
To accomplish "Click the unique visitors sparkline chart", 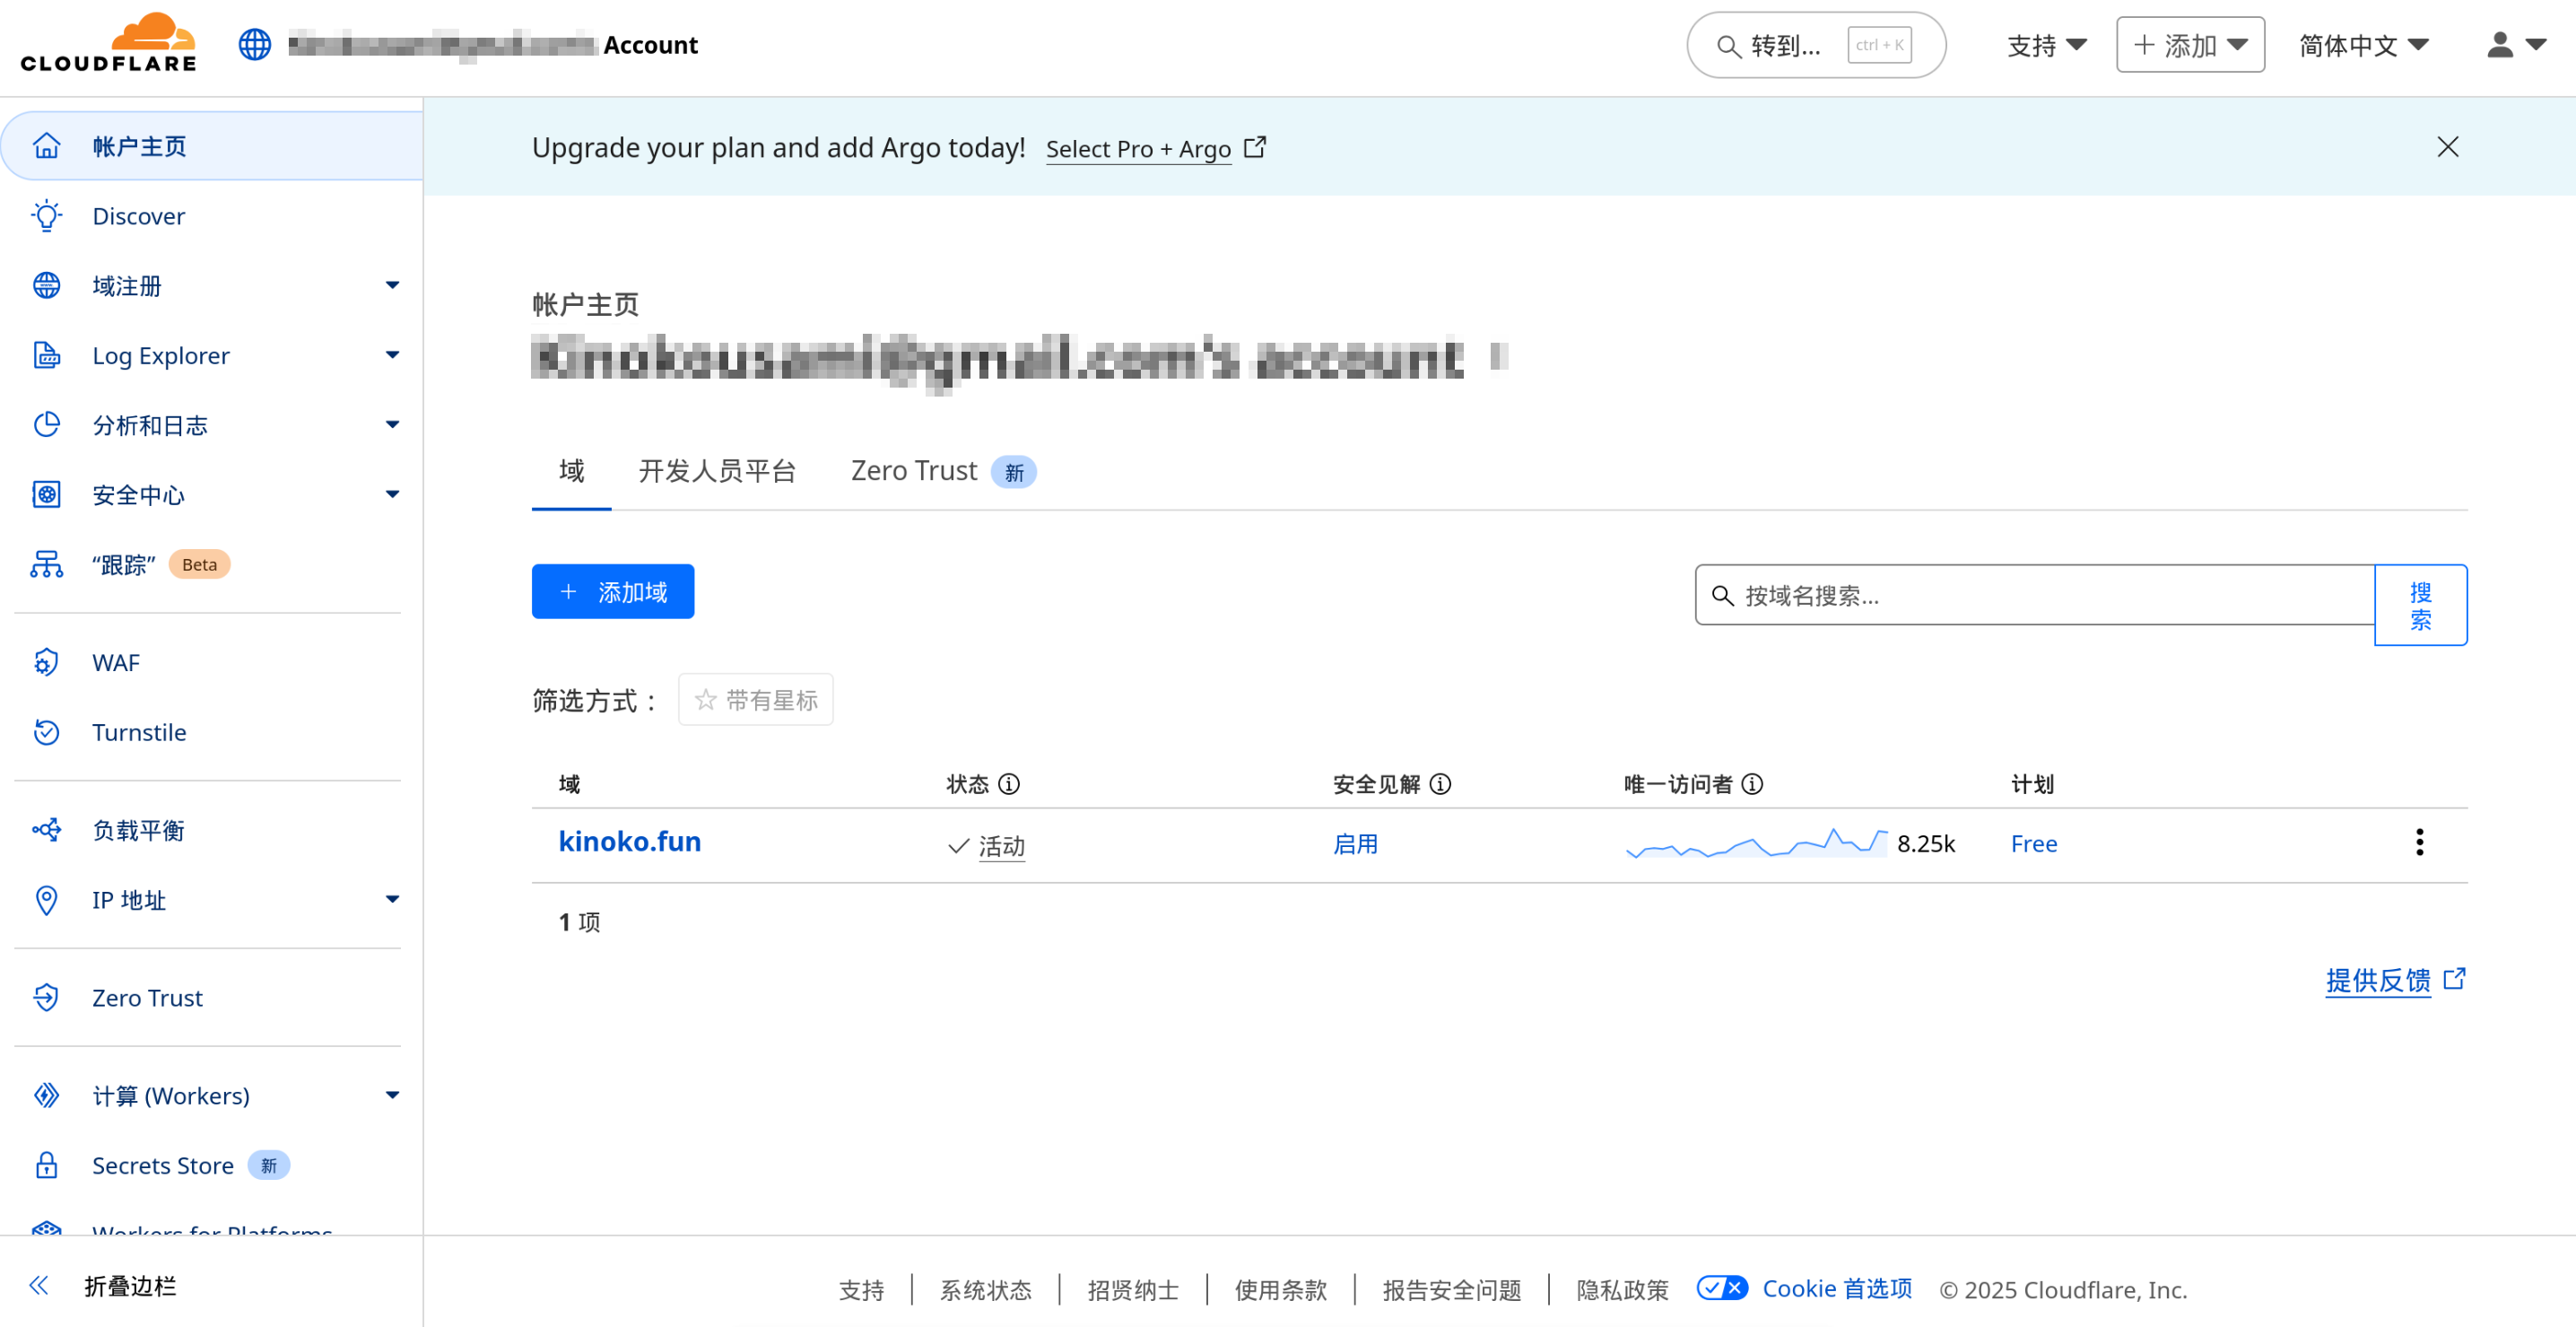I will coord(1756,843).
